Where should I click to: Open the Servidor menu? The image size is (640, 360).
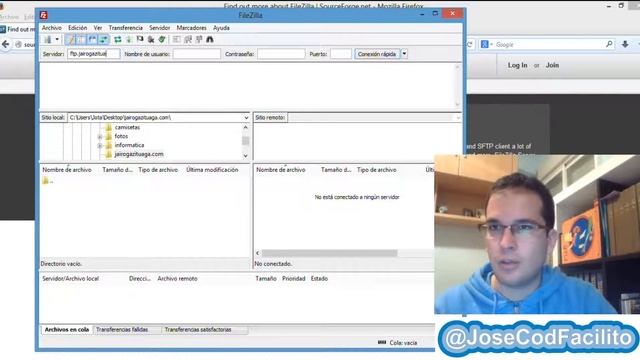tap(160, 28)
